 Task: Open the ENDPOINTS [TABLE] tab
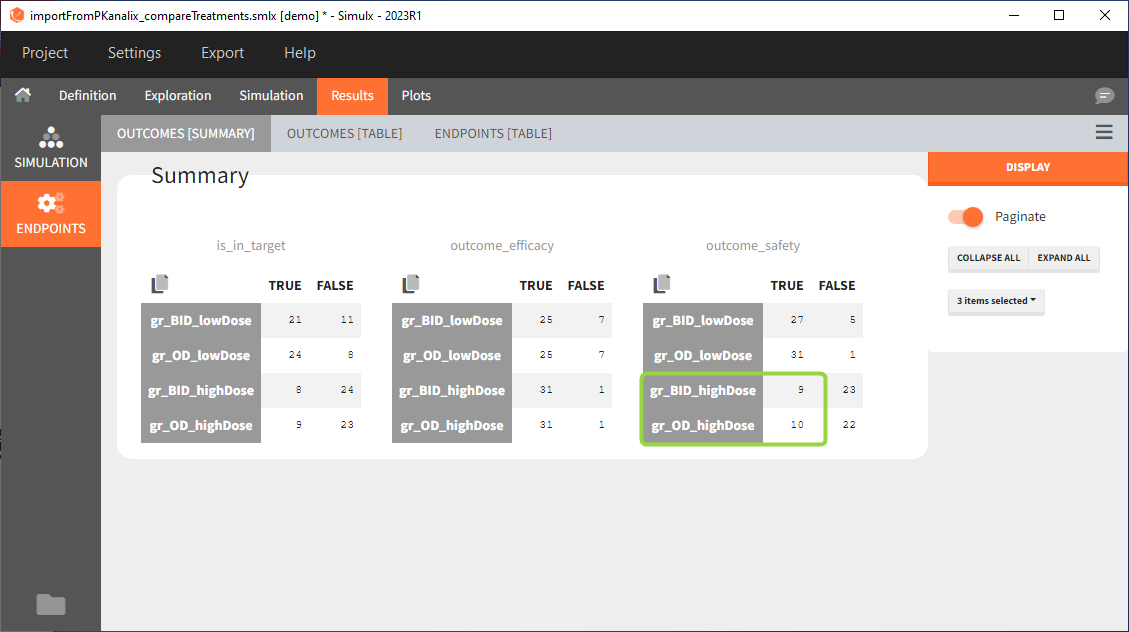coord(492,132)
